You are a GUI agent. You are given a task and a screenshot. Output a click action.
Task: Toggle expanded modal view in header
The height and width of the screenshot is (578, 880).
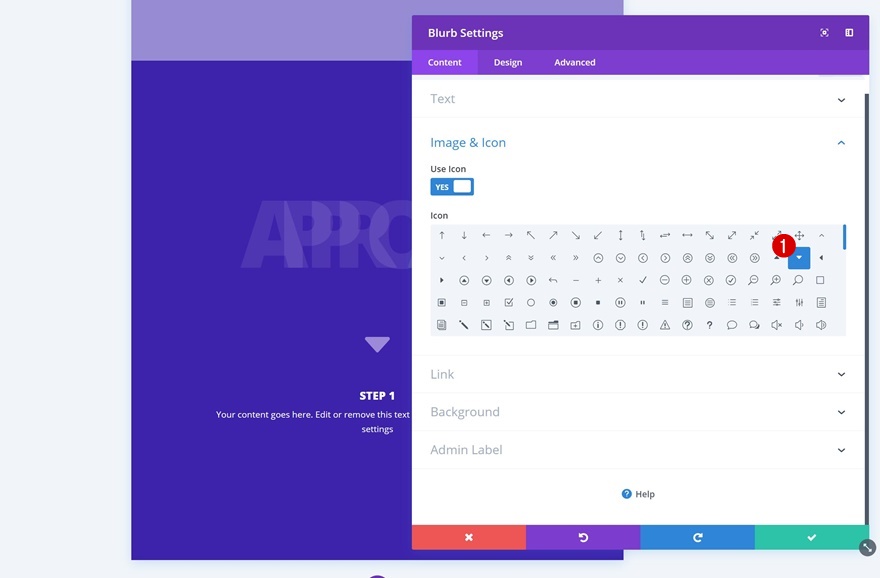(x=824, y=33)
